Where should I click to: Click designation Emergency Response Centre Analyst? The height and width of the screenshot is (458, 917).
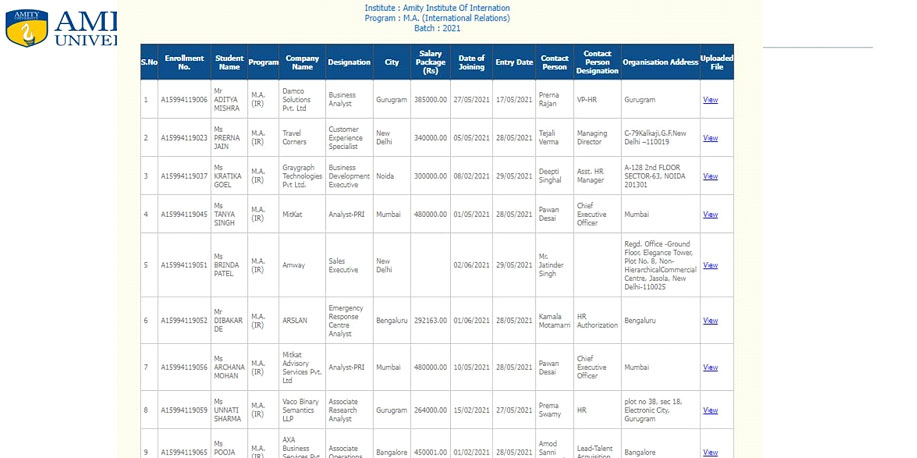(346, 321)
